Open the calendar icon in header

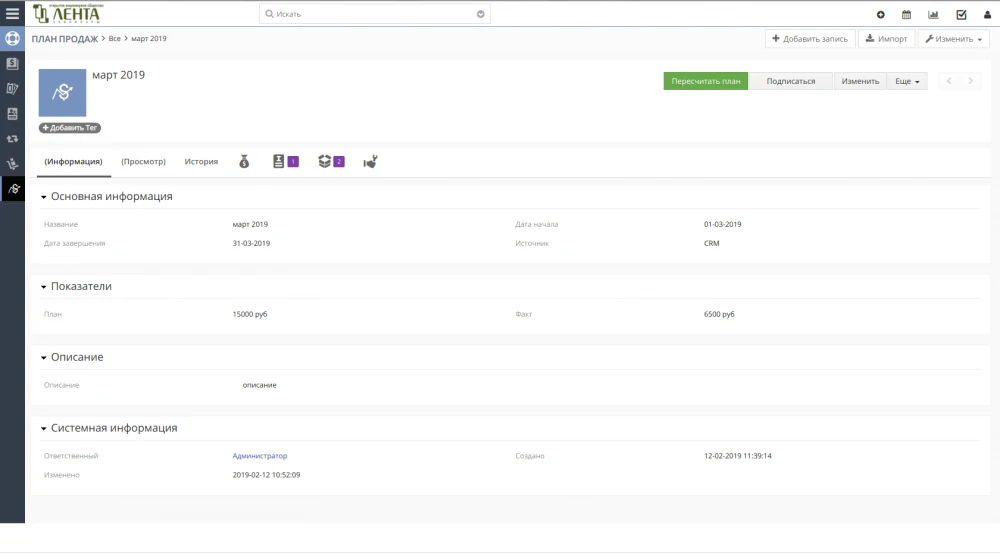[x=906, y=14]
